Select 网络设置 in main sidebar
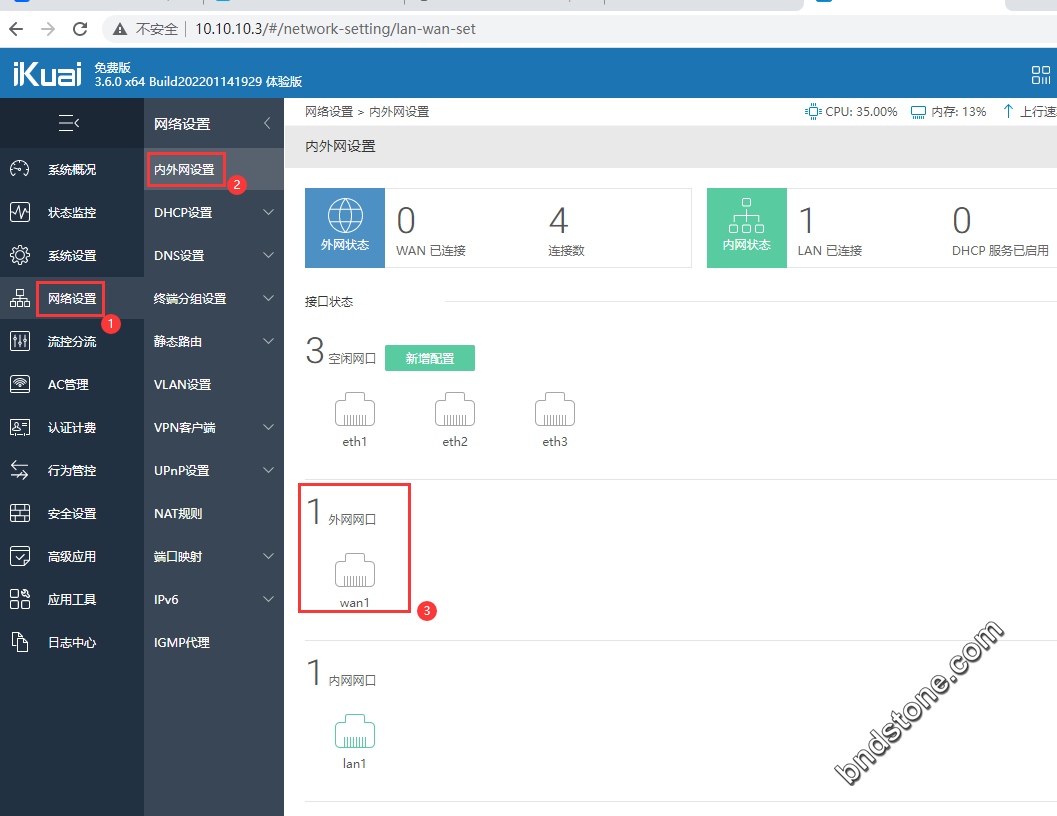Screen dimensions: 1057x816 point(71,298)
